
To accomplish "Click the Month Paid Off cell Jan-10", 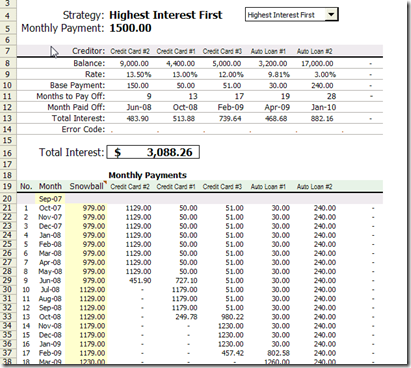I will coord(323,108).
